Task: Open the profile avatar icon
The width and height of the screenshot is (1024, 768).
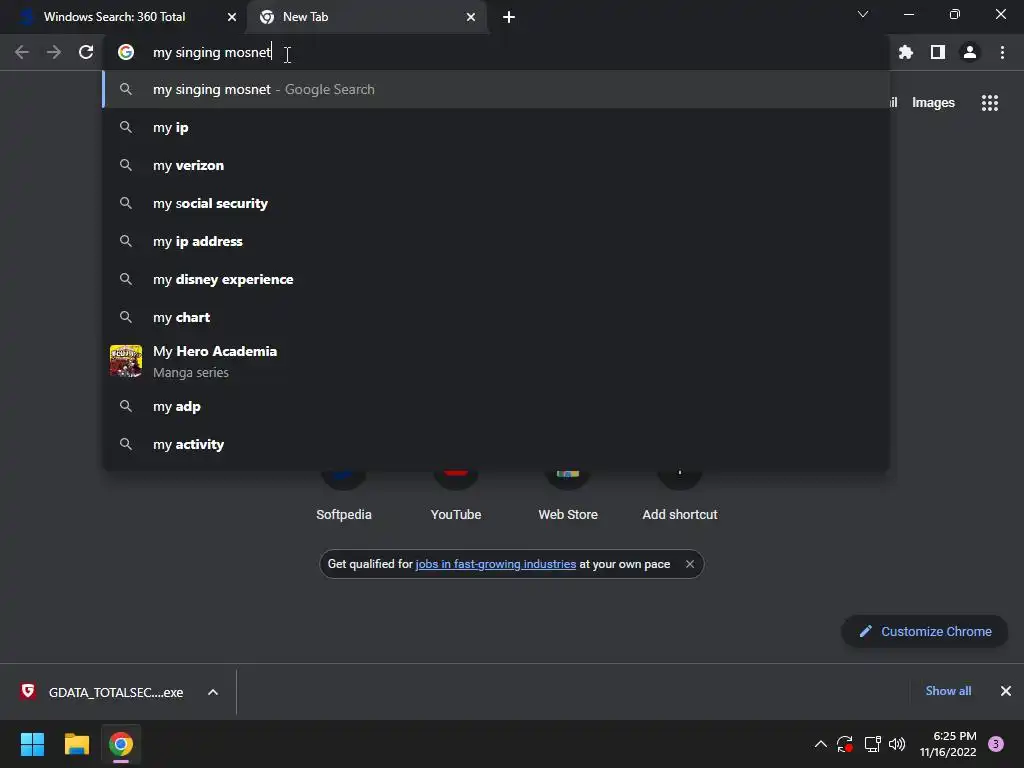Action: [970, 52]
